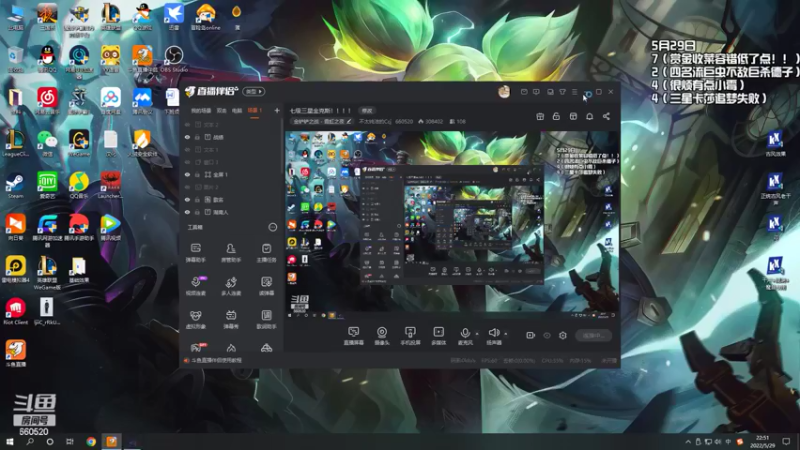Show the hidden 文本 1 source
This screenshot has width=800, height=450.
[x=187, y=149]
